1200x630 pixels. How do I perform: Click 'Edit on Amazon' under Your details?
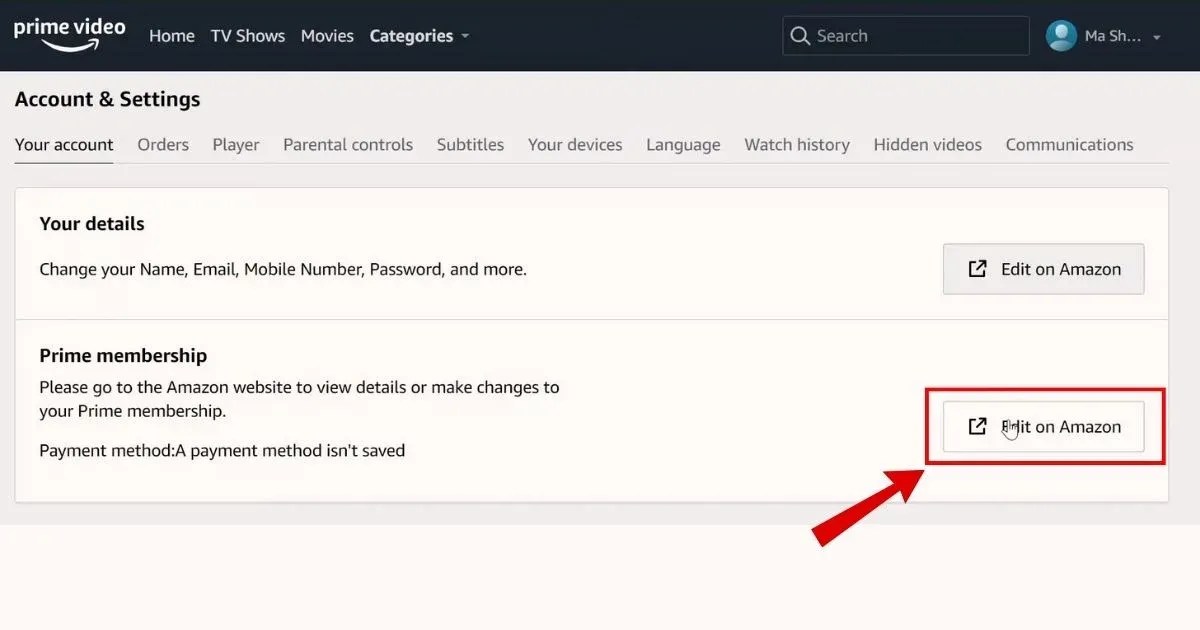click(x=1043, y=268)
